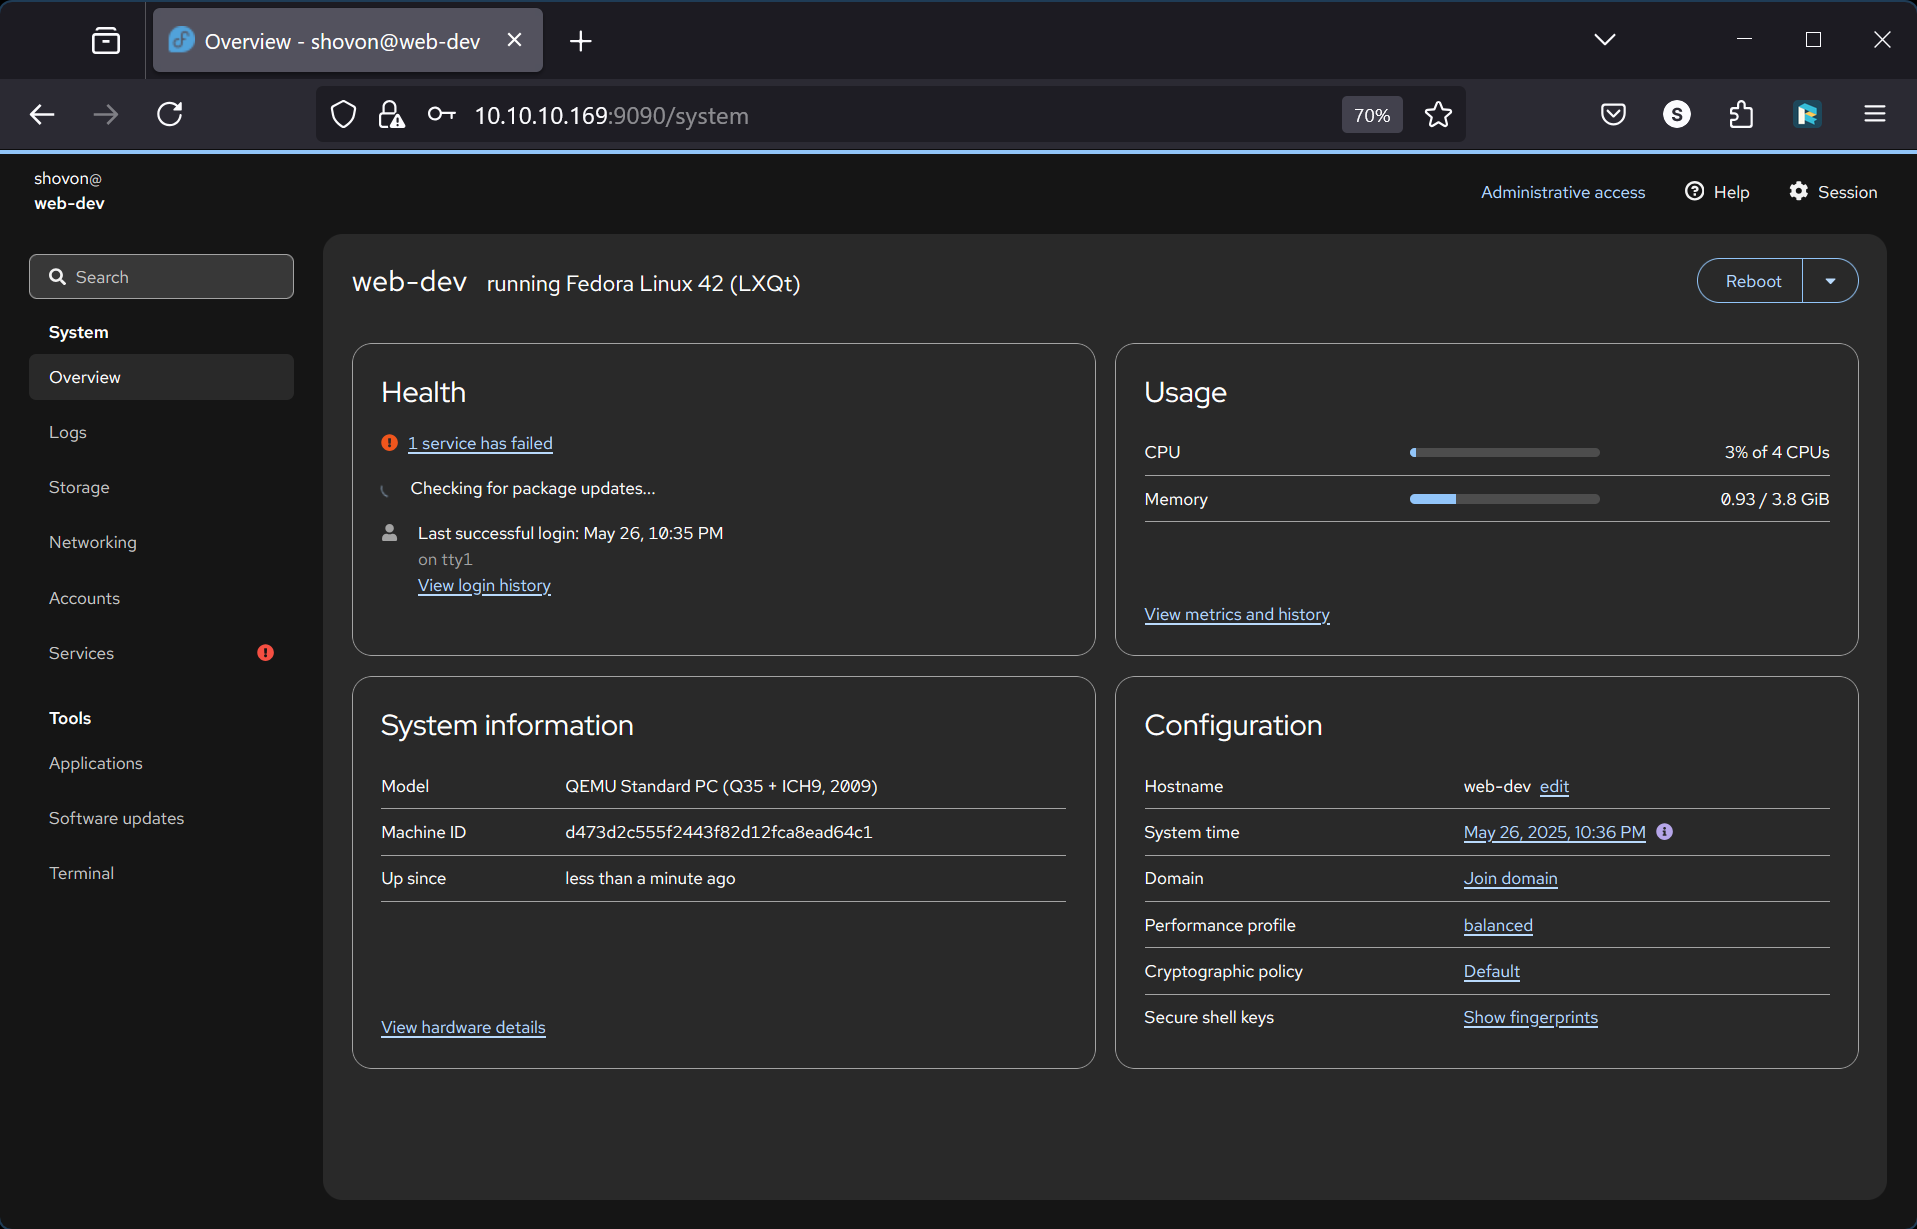Open View hardware details link
This screenshot has height=1229, width=1917.
pos(463,1027)
